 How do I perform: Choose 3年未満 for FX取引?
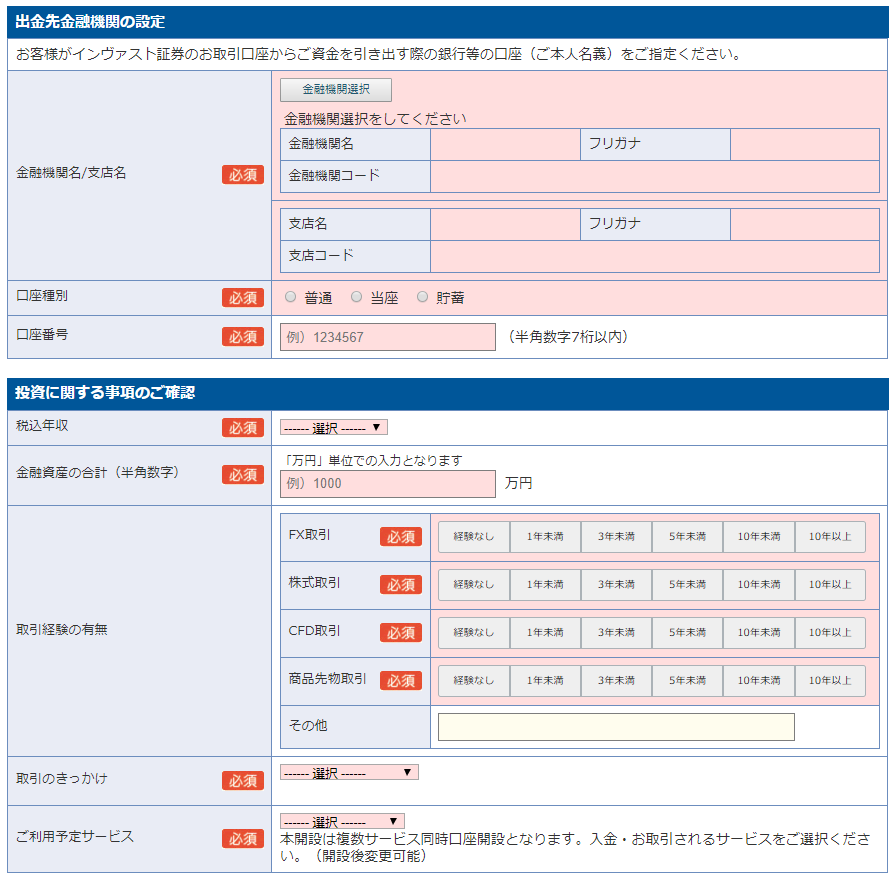tap(616, 536)
